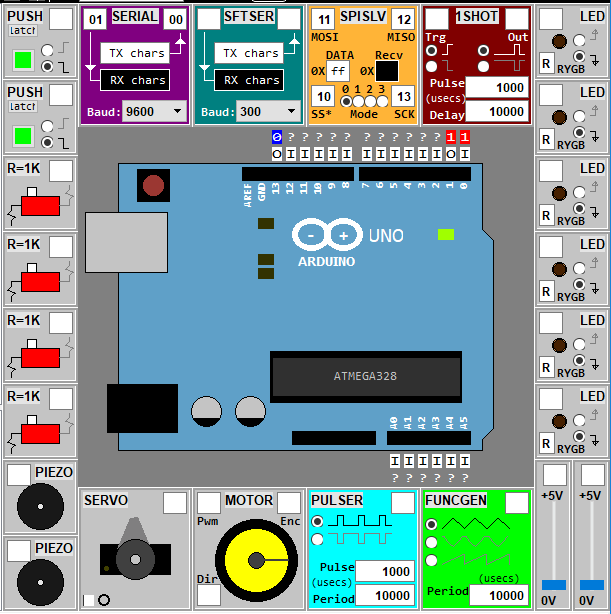Click the yellow MOTOR wheel
Image resolution: width=611 pixels, height=614 pixels.
point(256,561)
